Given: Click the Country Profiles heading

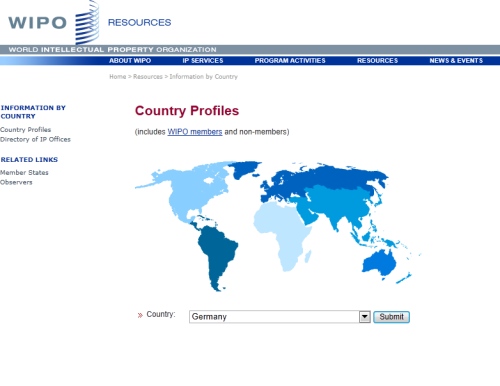Looking at the screenshot, I should click(187, 111).
